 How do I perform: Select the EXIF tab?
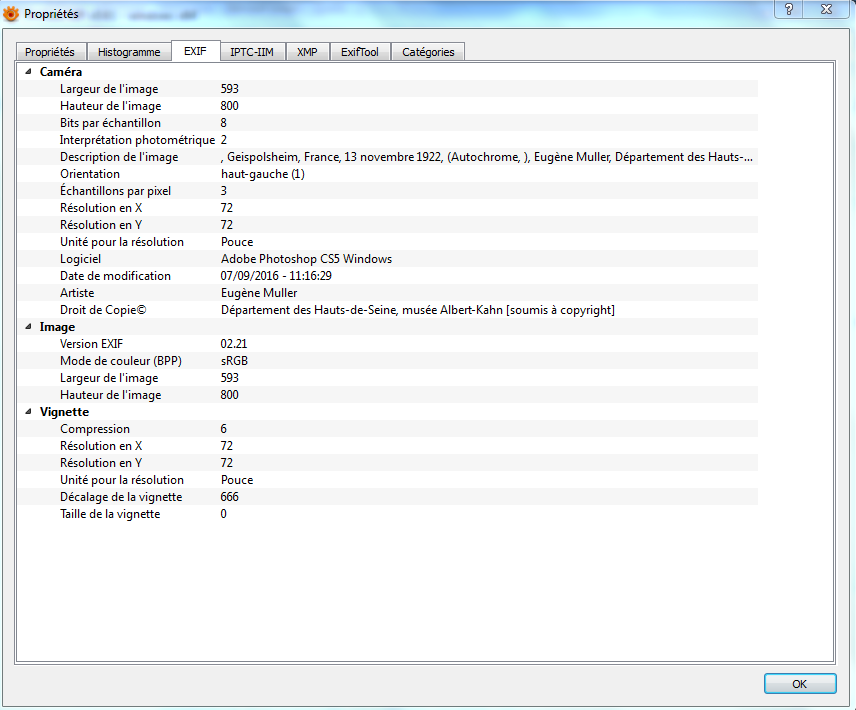point(195,52)
